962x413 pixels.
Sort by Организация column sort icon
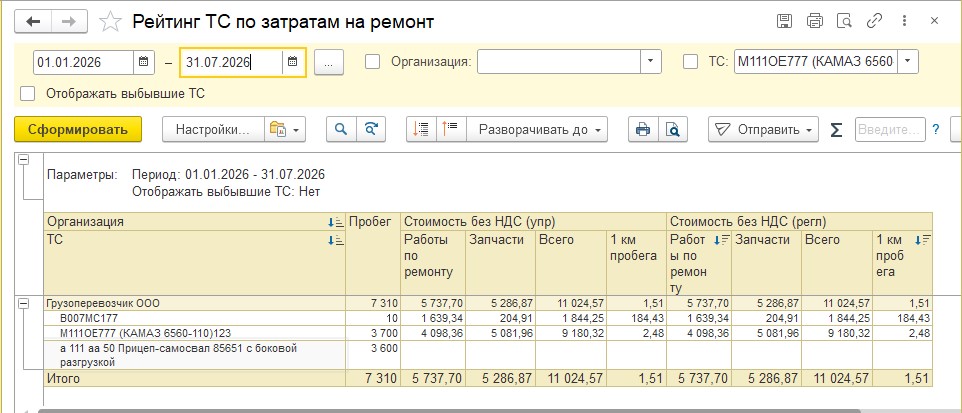(x=336, y=222)
